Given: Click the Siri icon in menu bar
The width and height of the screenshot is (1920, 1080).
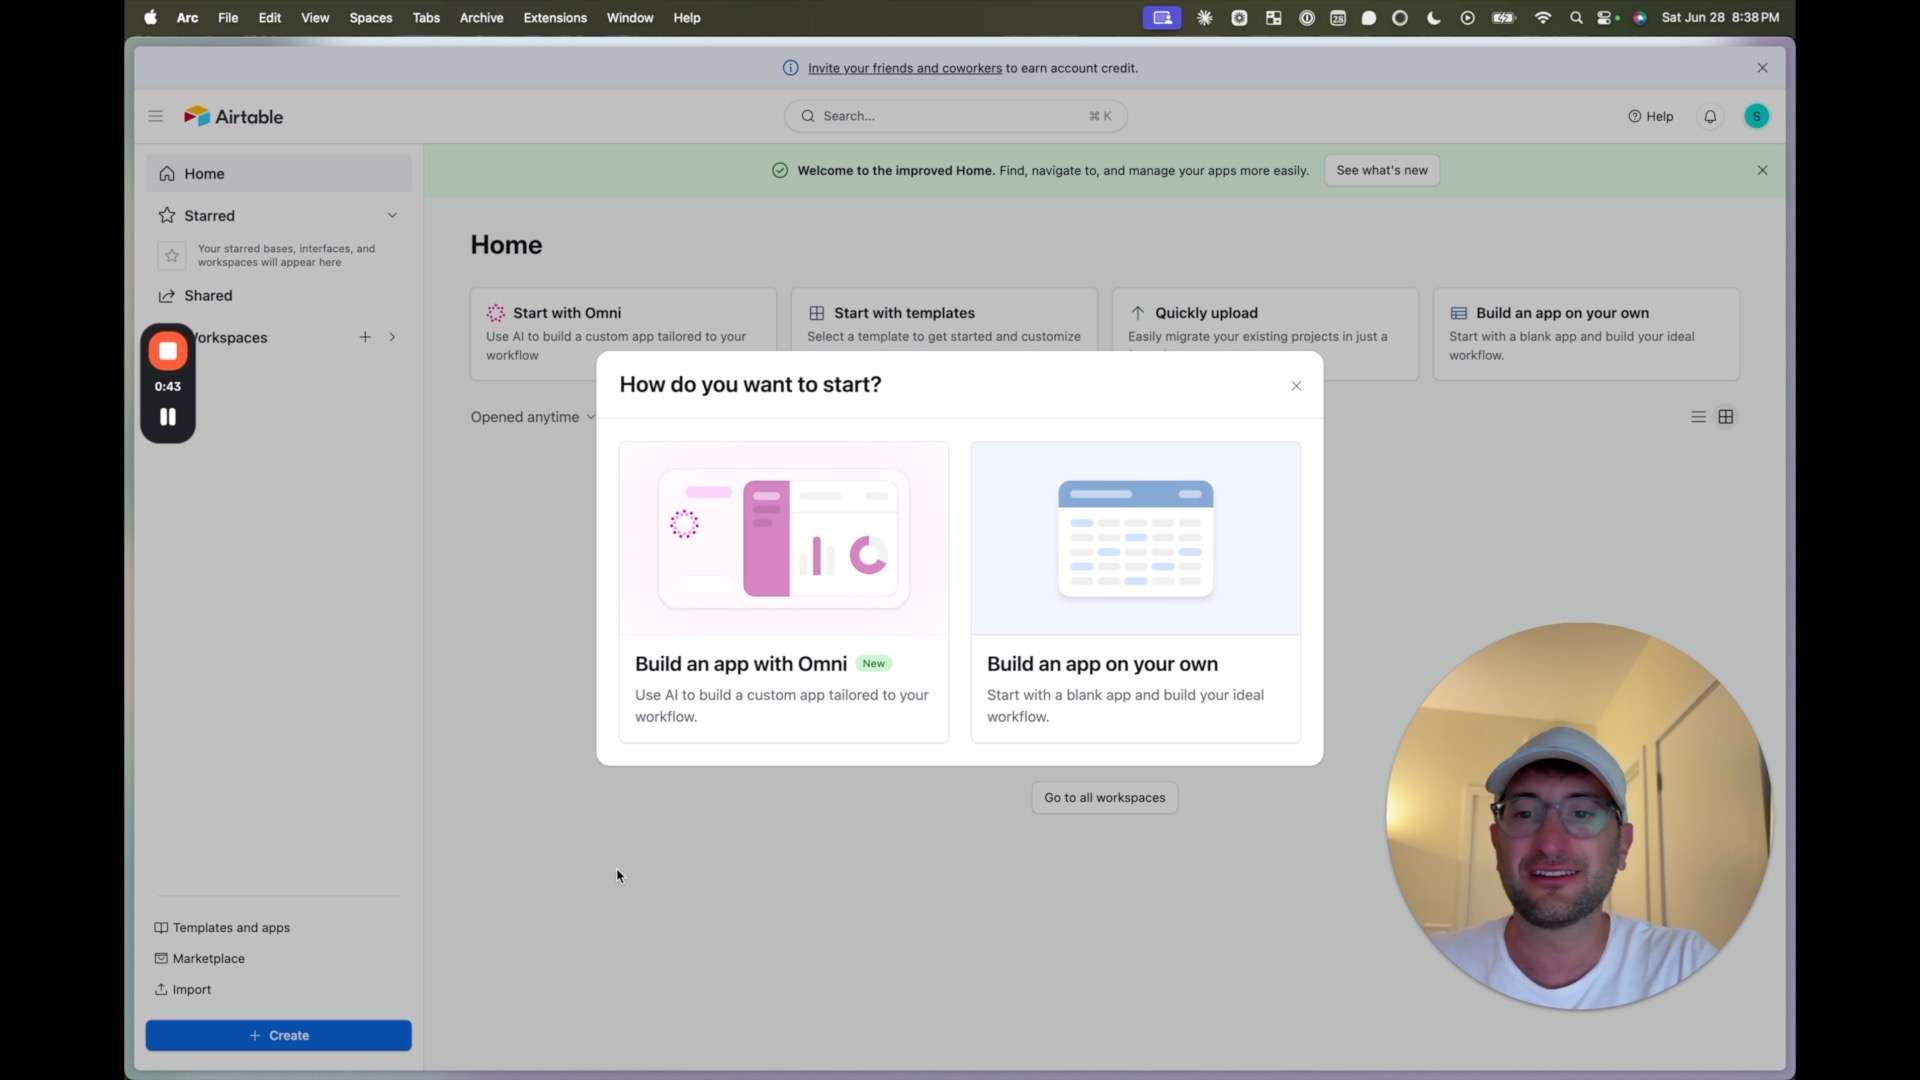Looking at the screenshot, I should click(1640, 18).
